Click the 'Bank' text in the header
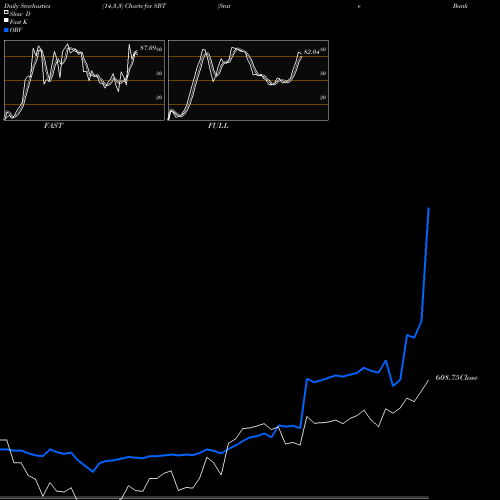The image size is (500, 500). [460, 6]
